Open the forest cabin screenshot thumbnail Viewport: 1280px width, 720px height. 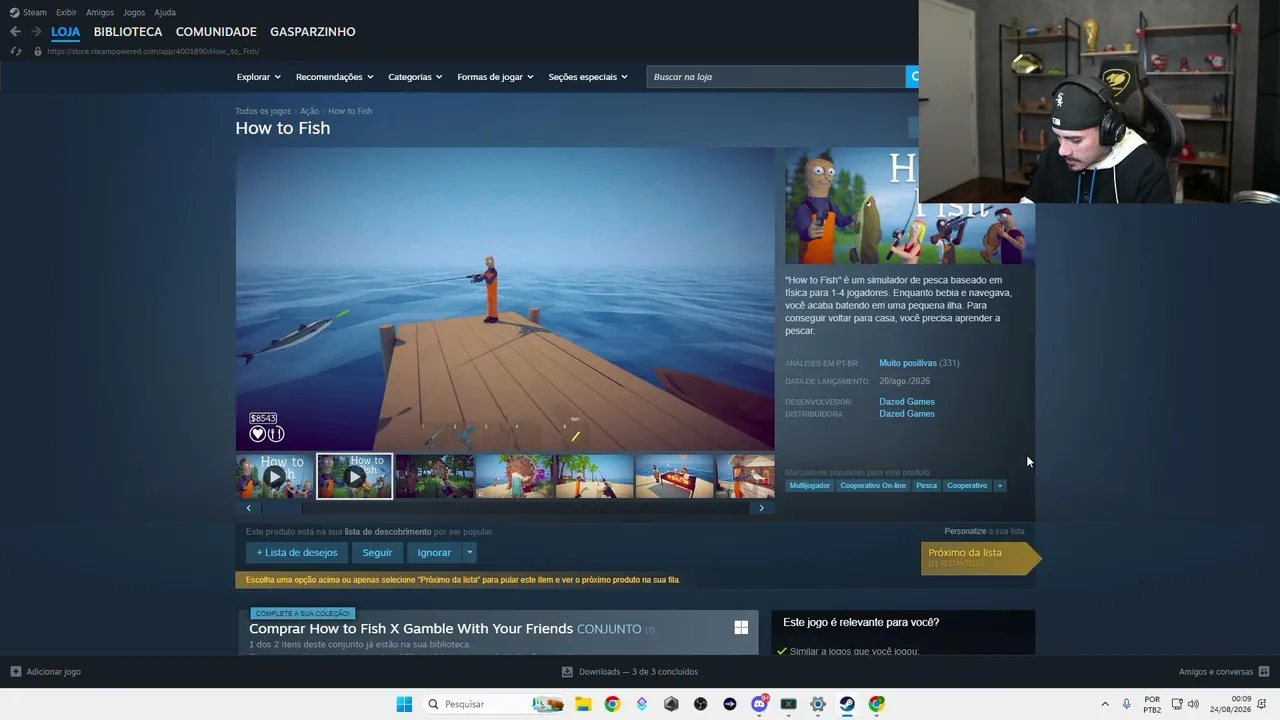click(x=434, y=476)
